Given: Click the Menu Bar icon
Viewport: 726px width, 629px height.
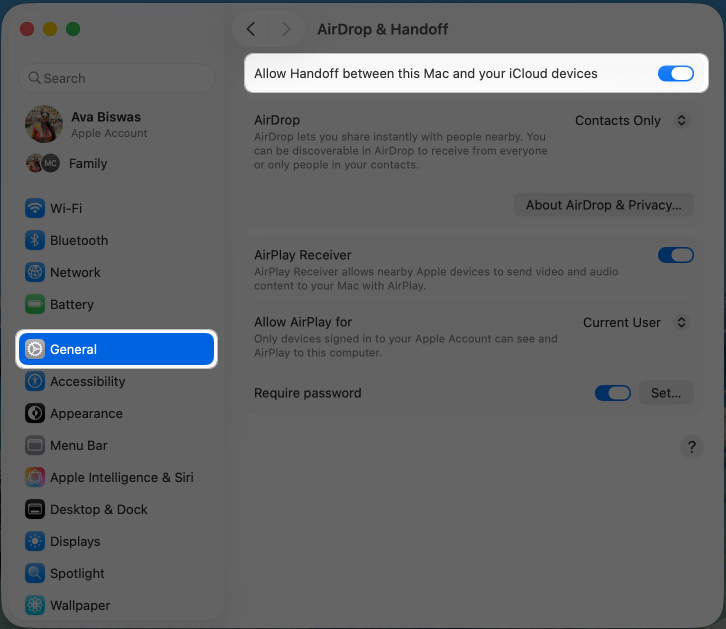Looking at the screenshot, I should (35, 445).
